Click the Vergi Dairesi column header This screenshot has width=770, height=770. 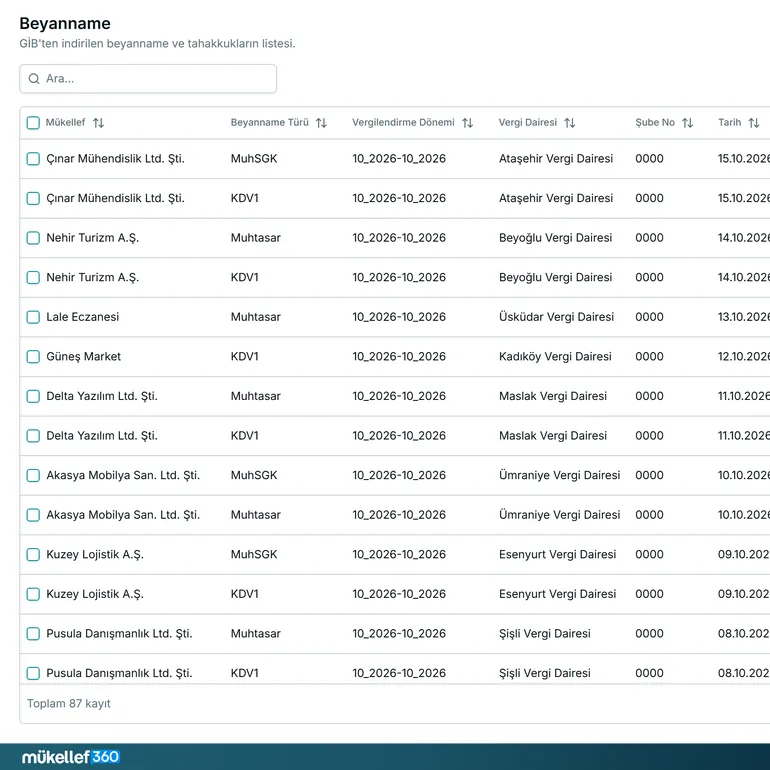[x=528, y=122]
